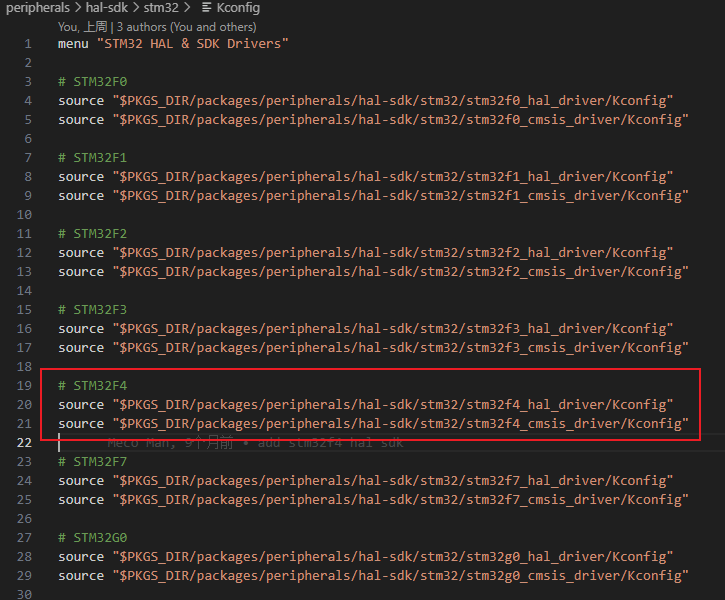Click the '# STM32F7' comment line

pos(92,462)
